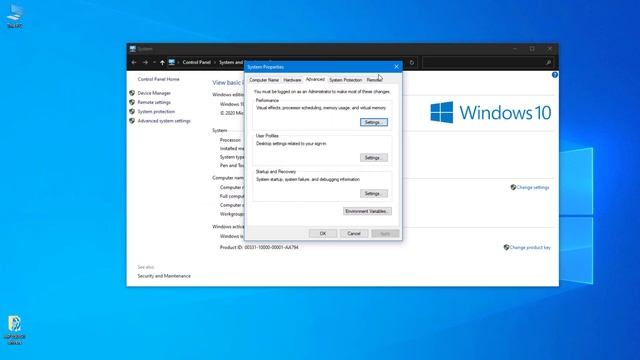640x360 pixels.
Task: Open the help question mark icon
Action: coord(555,75)
